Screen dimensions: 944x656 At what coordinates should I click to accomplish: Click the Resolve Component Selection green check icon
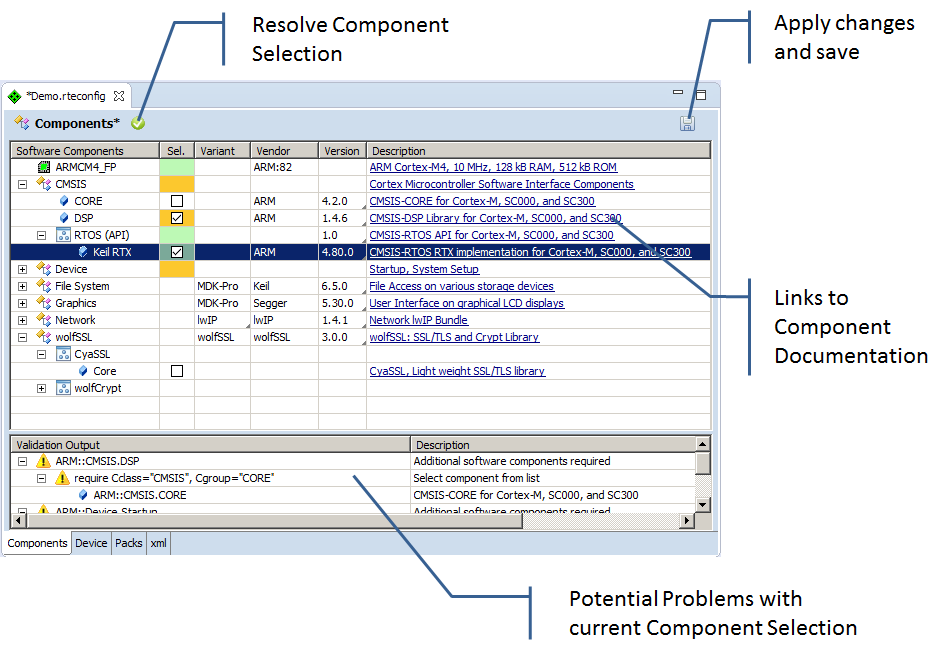138,123
